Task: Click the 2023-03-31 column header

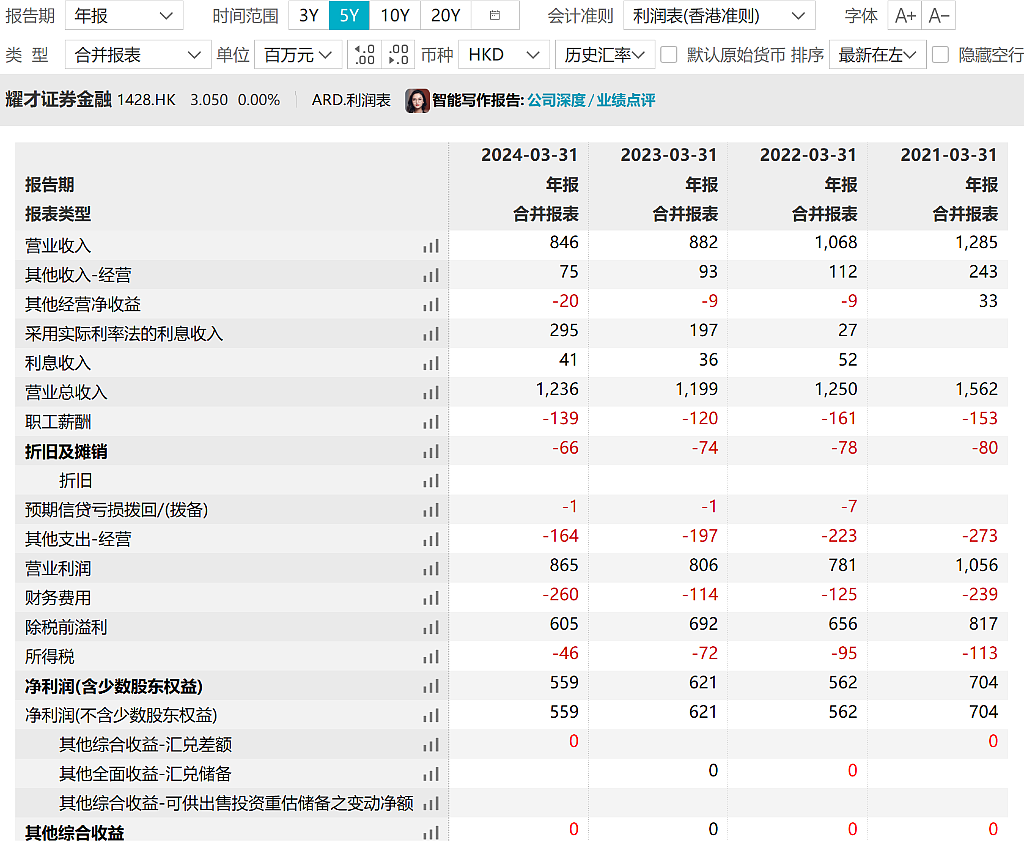Action: point(669,155)
